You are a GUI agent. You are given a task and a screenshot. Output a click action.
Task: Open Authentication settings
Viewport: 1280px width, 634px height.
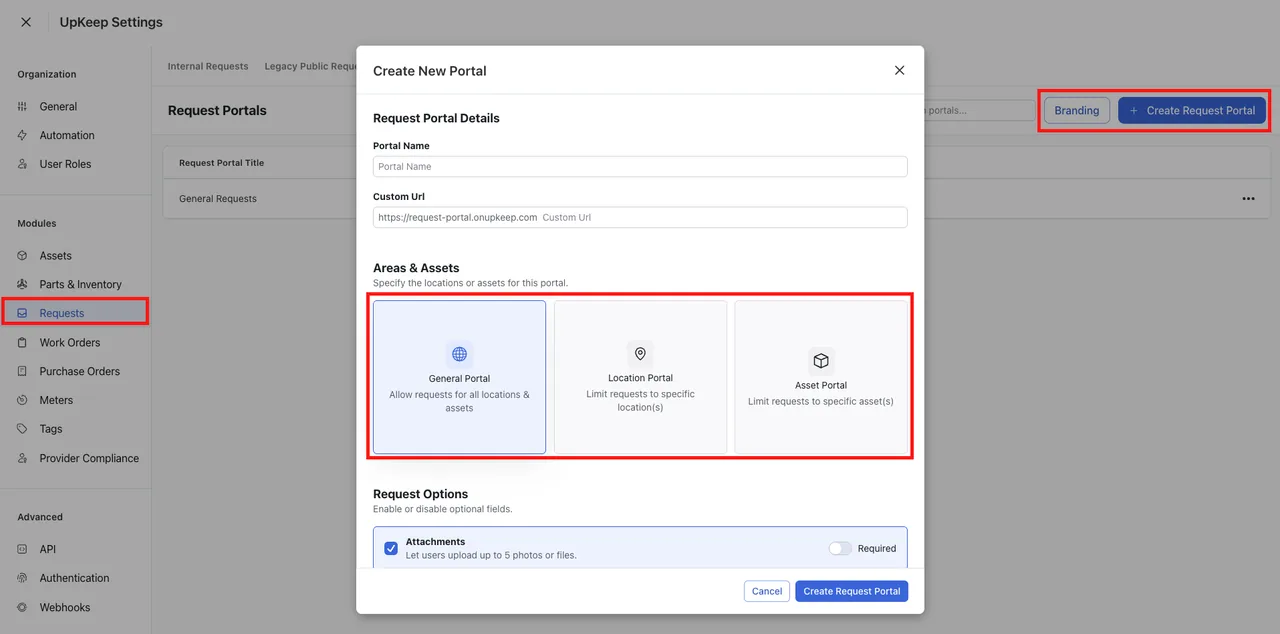pos(75,578)
